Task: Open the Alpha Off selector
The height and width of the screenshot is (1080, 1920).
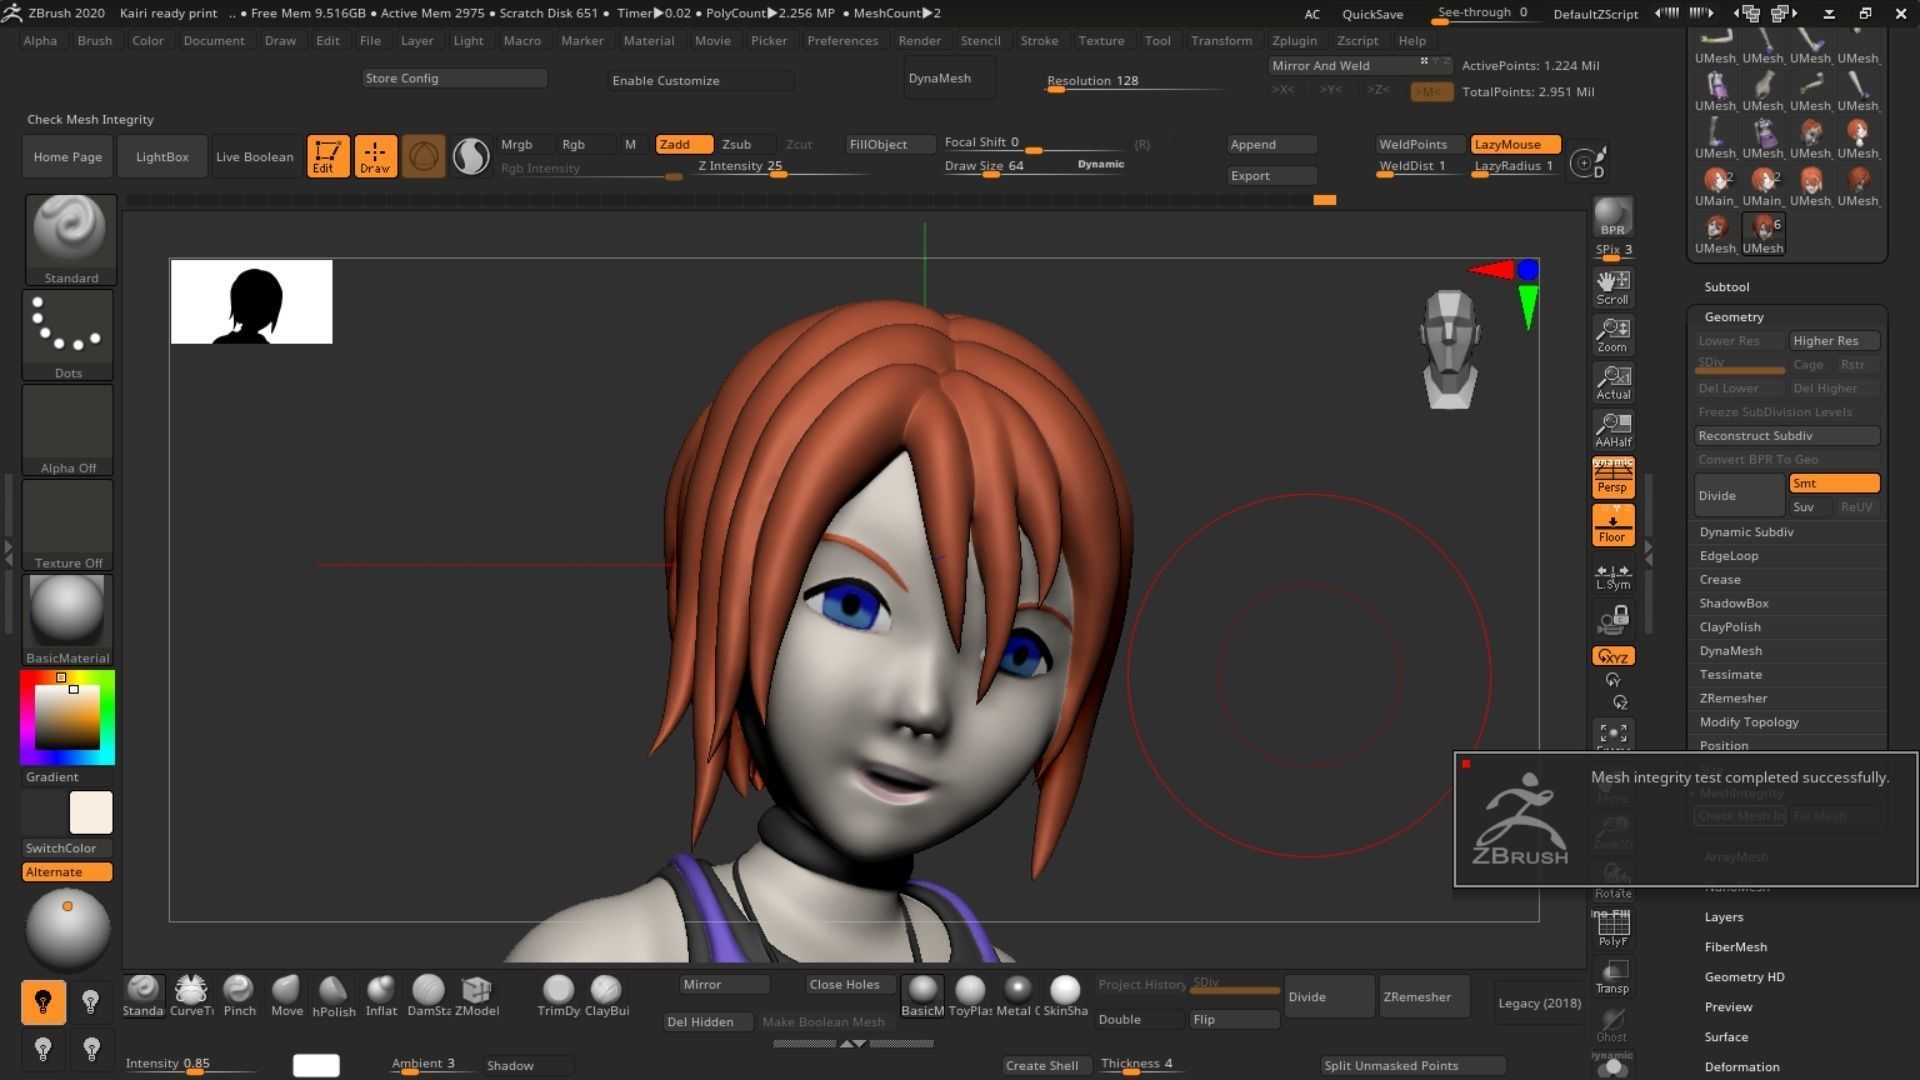Action: [68, 430]
